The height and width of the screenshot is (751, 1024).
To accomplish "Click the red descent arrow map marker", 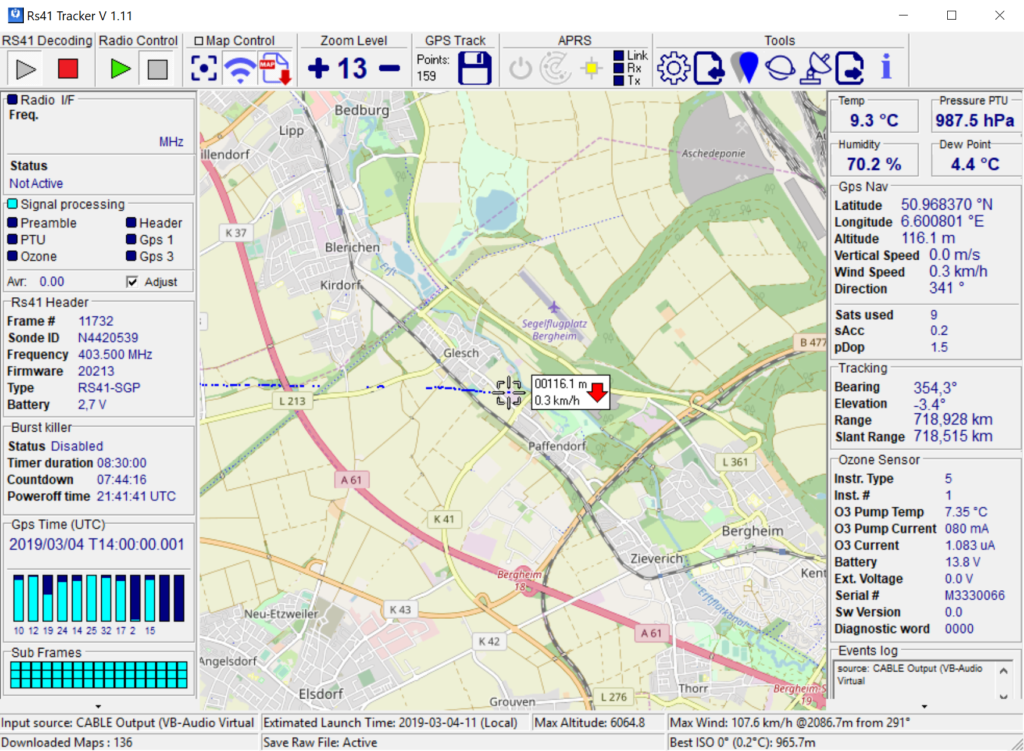I will [x=597, y=391].
